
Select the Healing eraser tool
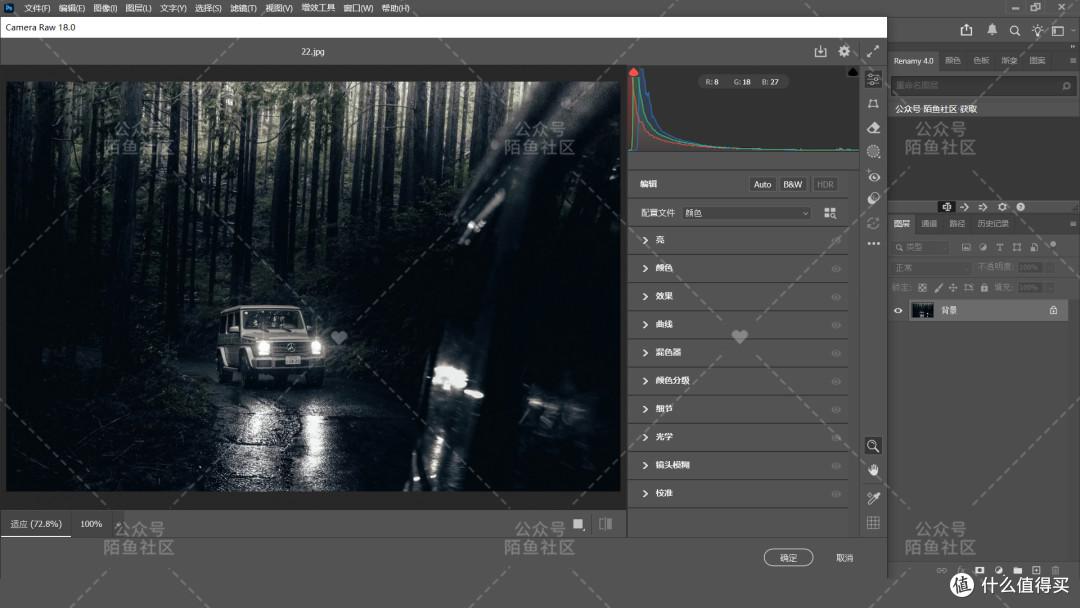click(873, 128)
